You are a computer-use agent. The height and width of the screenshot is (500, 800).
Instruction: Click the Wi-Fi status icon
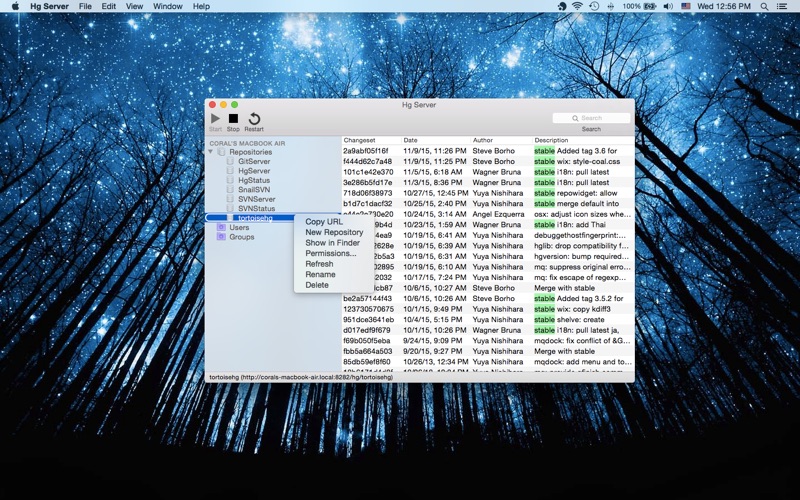tap(577, 6)
